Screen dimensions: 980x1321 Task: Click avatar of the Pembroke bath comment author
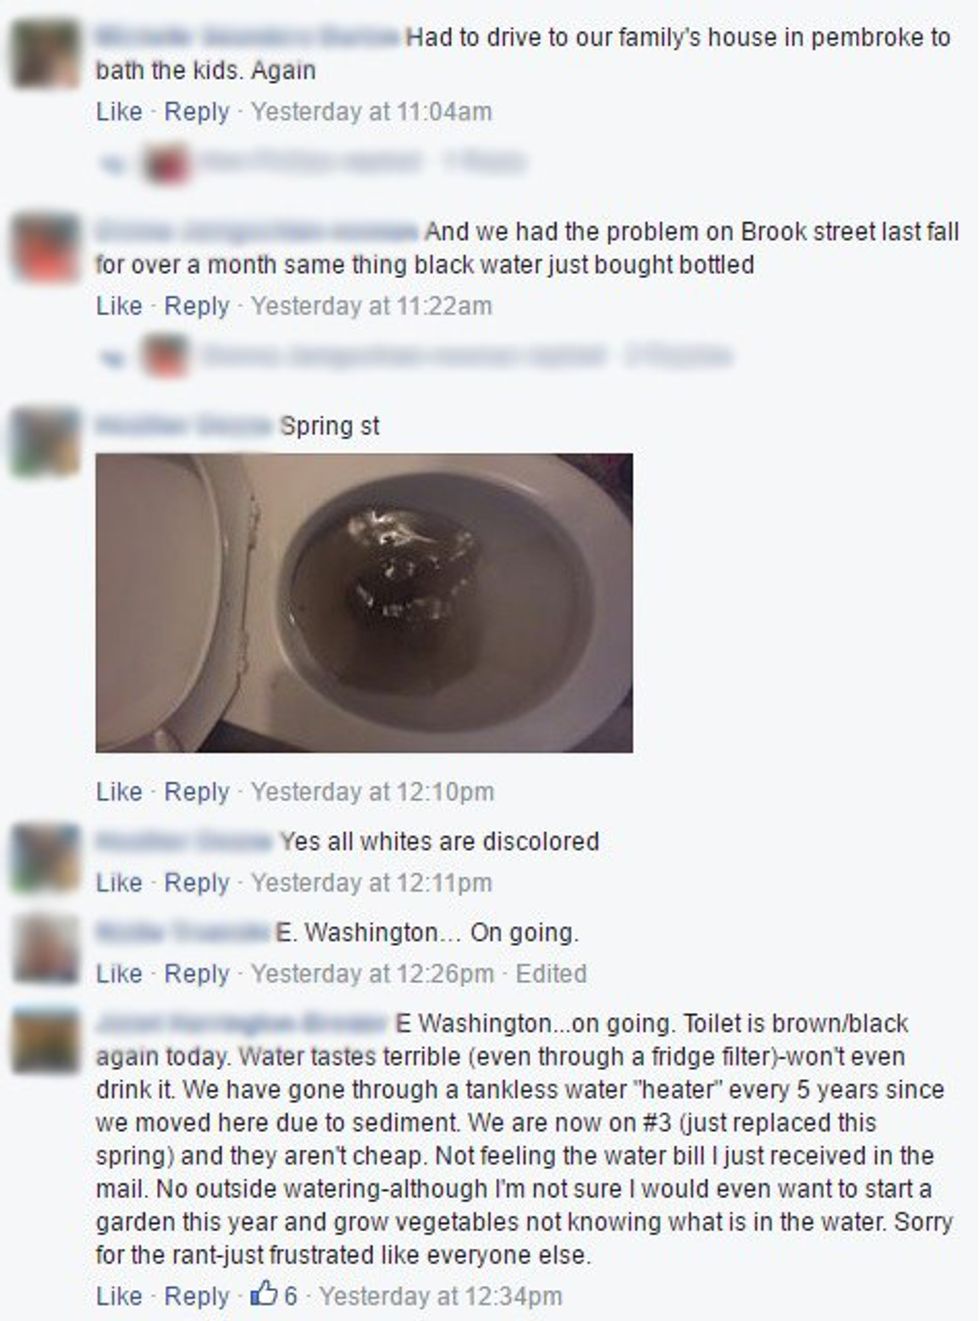[46, 52]
